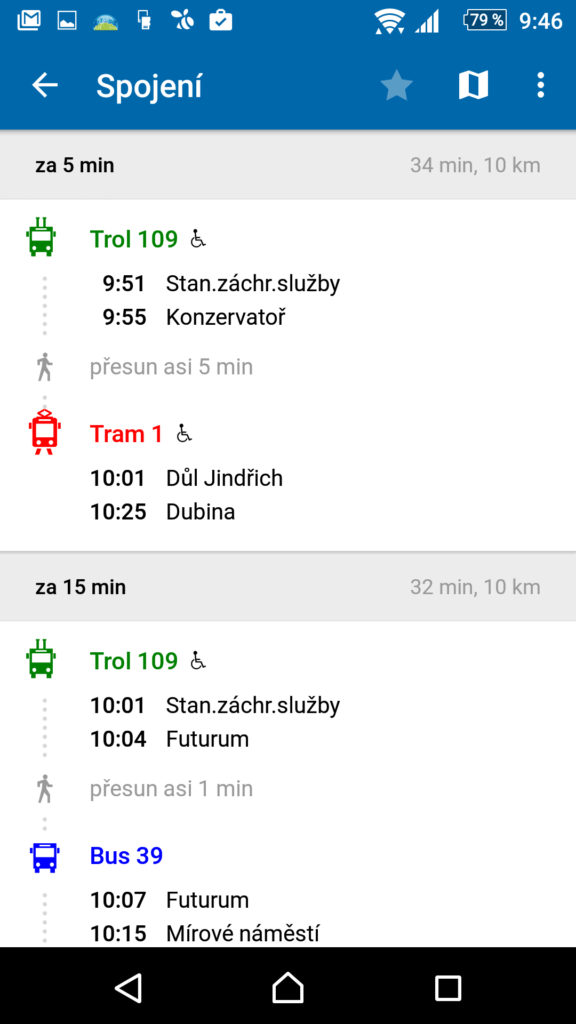Toggle the favorite star for this connection
The width and height of the screenshot is (576, 1024).
(396, 86)
